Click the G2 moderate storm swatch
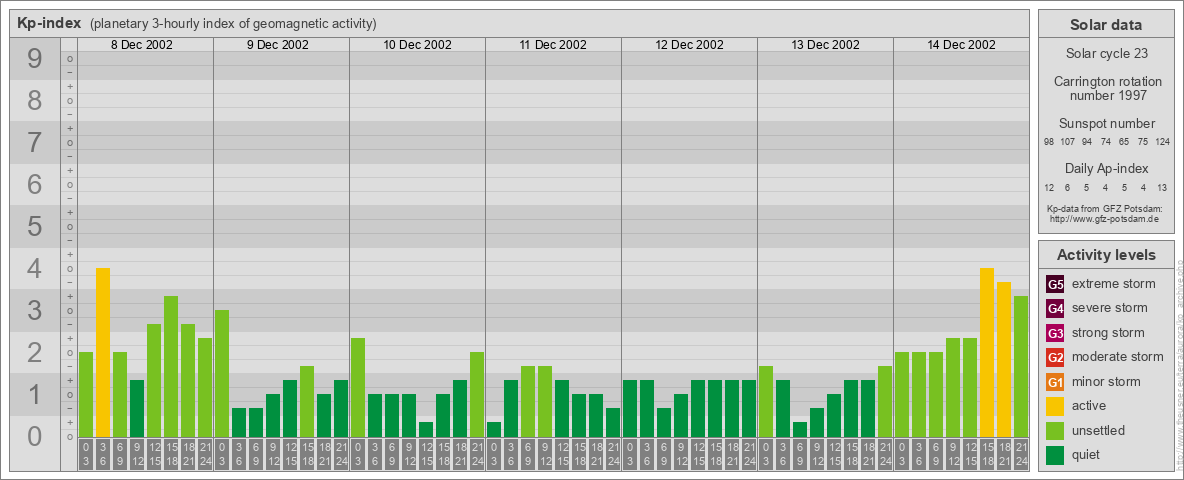The image size is (1184, 480). (x=1055, y=357)
